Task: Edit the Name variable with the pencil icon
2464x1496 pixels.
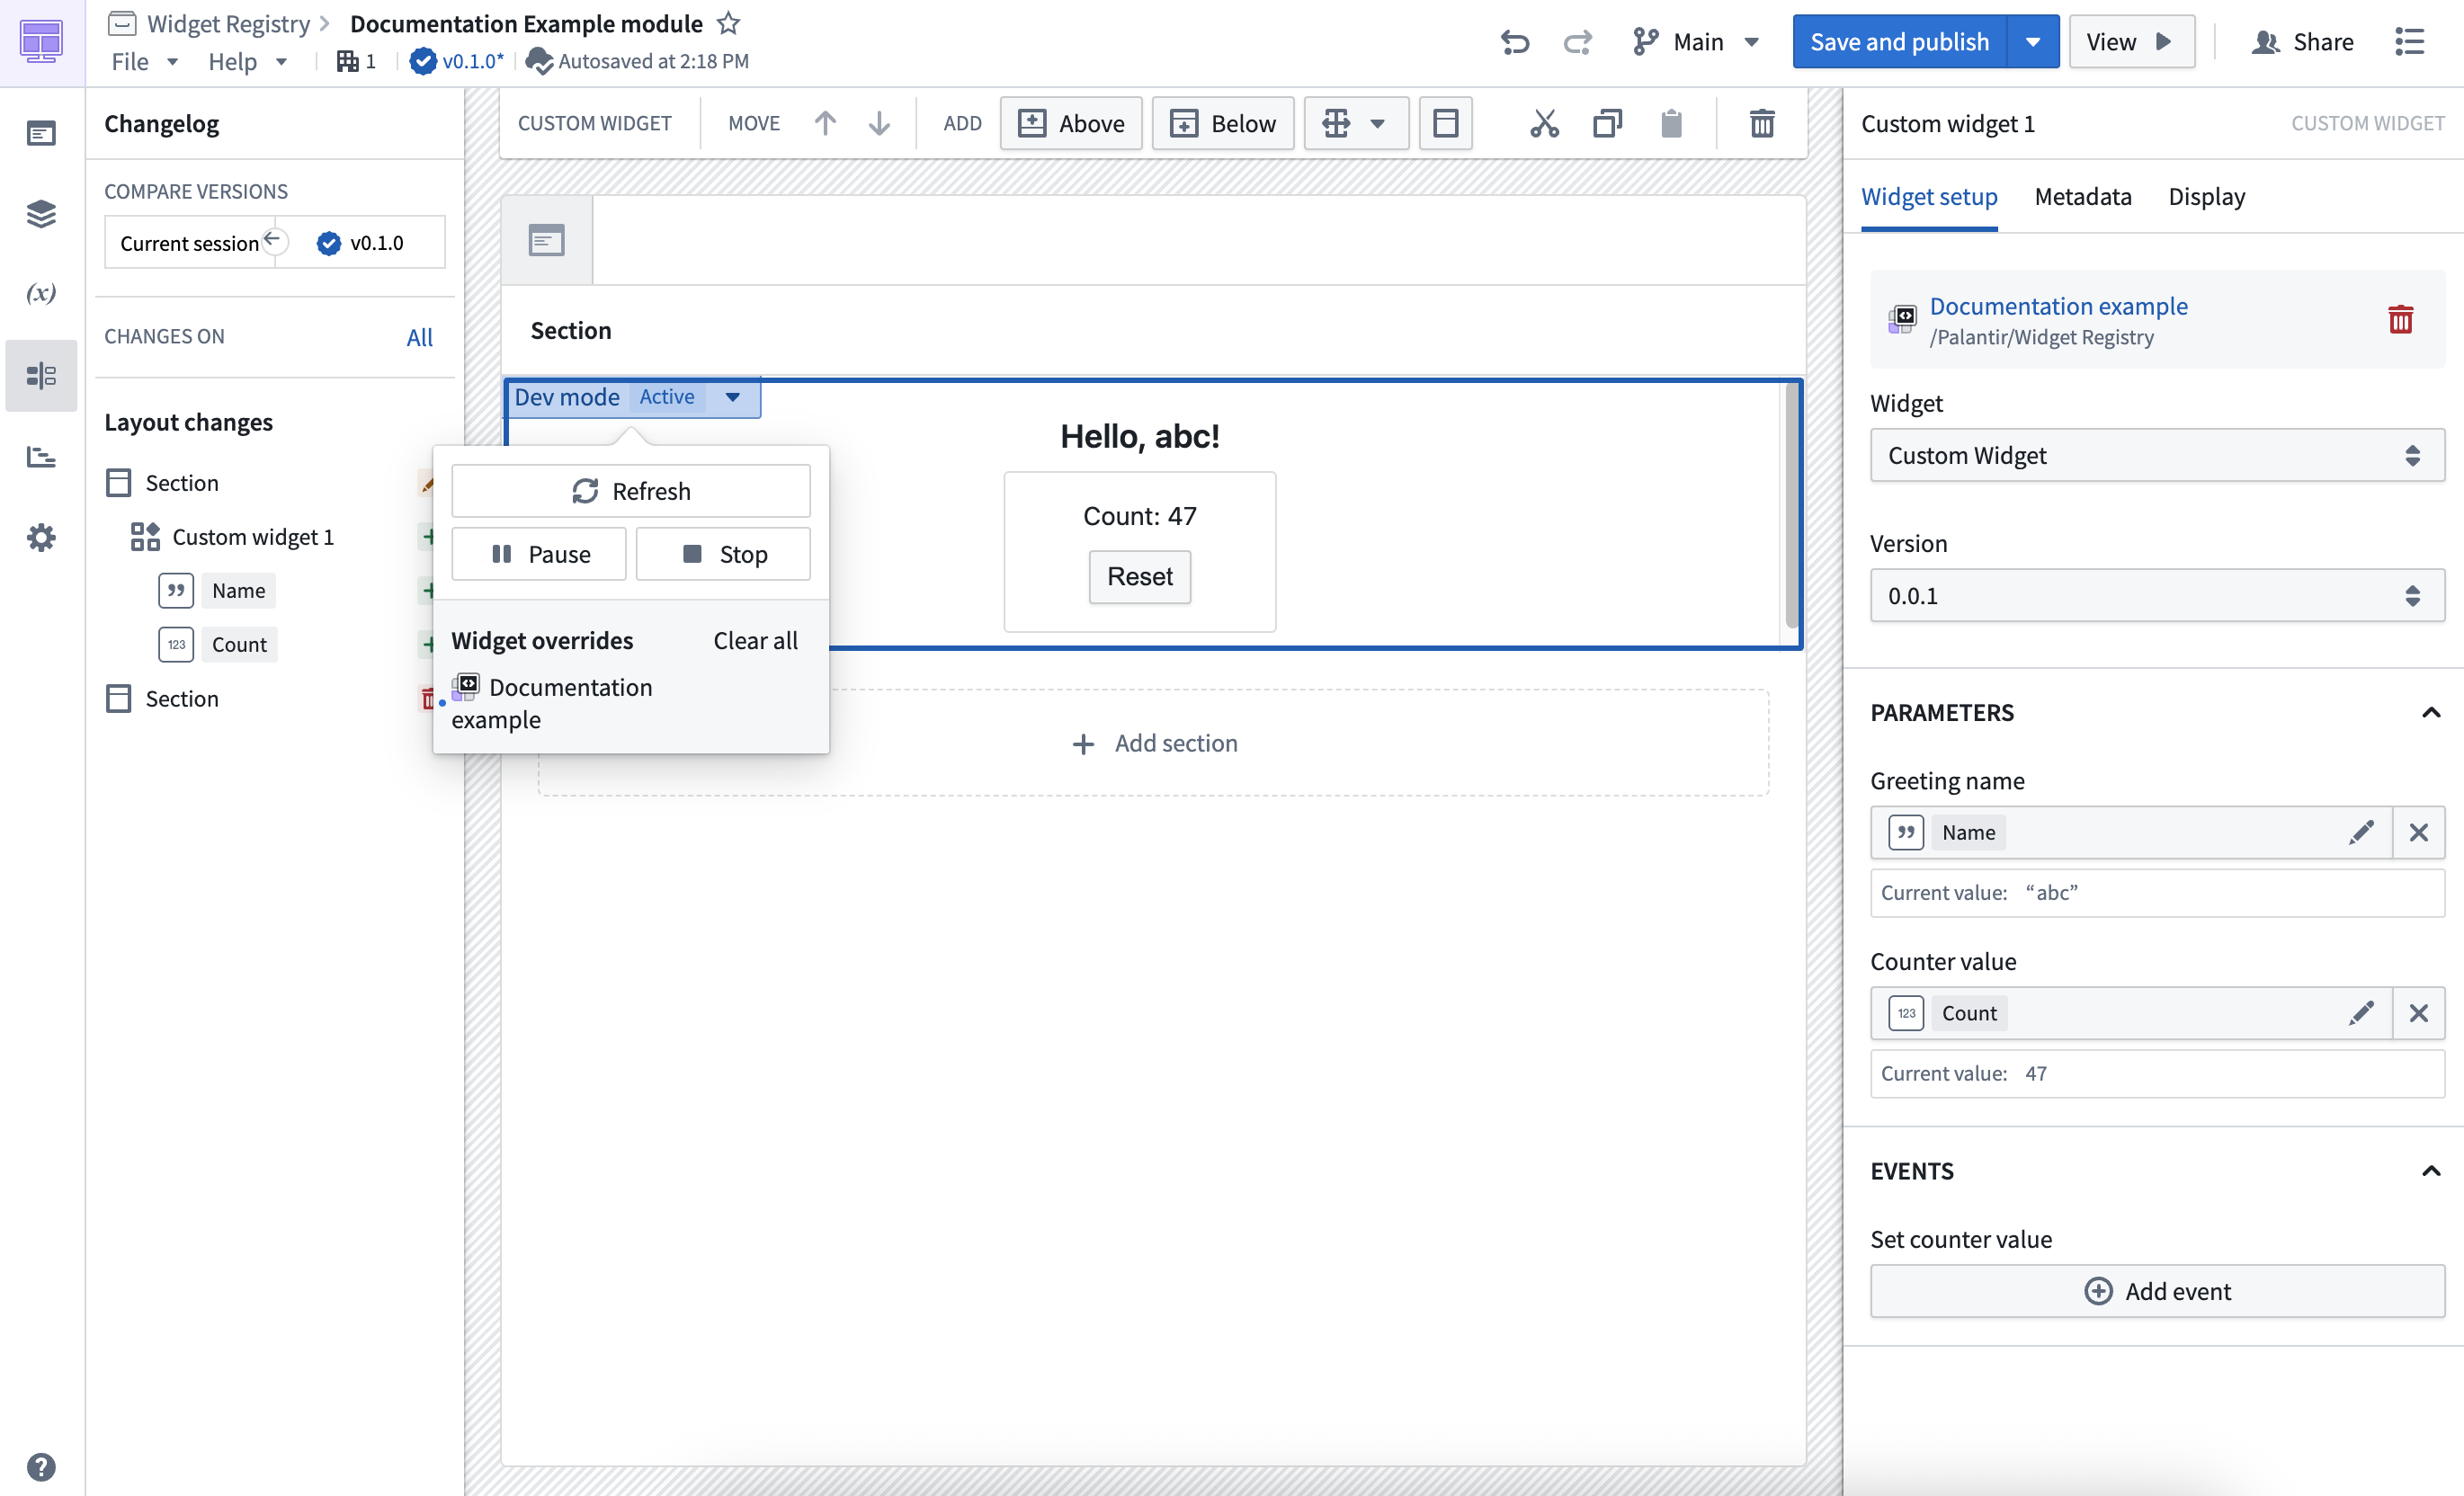Action: point(2361,832)
